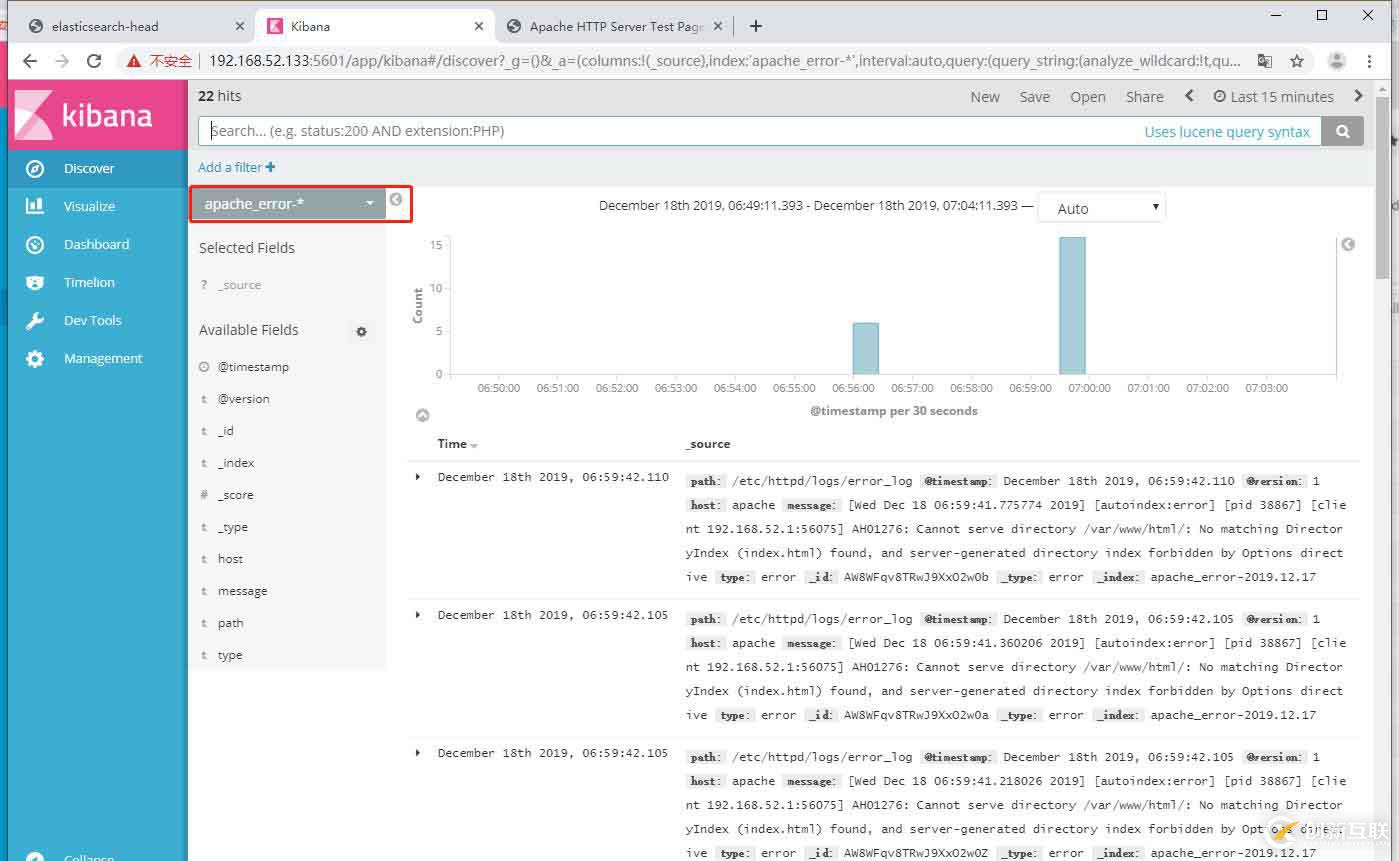The width and height of the screenshot is (1399, 861).
Task: Click Share in the top menu
Action: pos(1144,96)
